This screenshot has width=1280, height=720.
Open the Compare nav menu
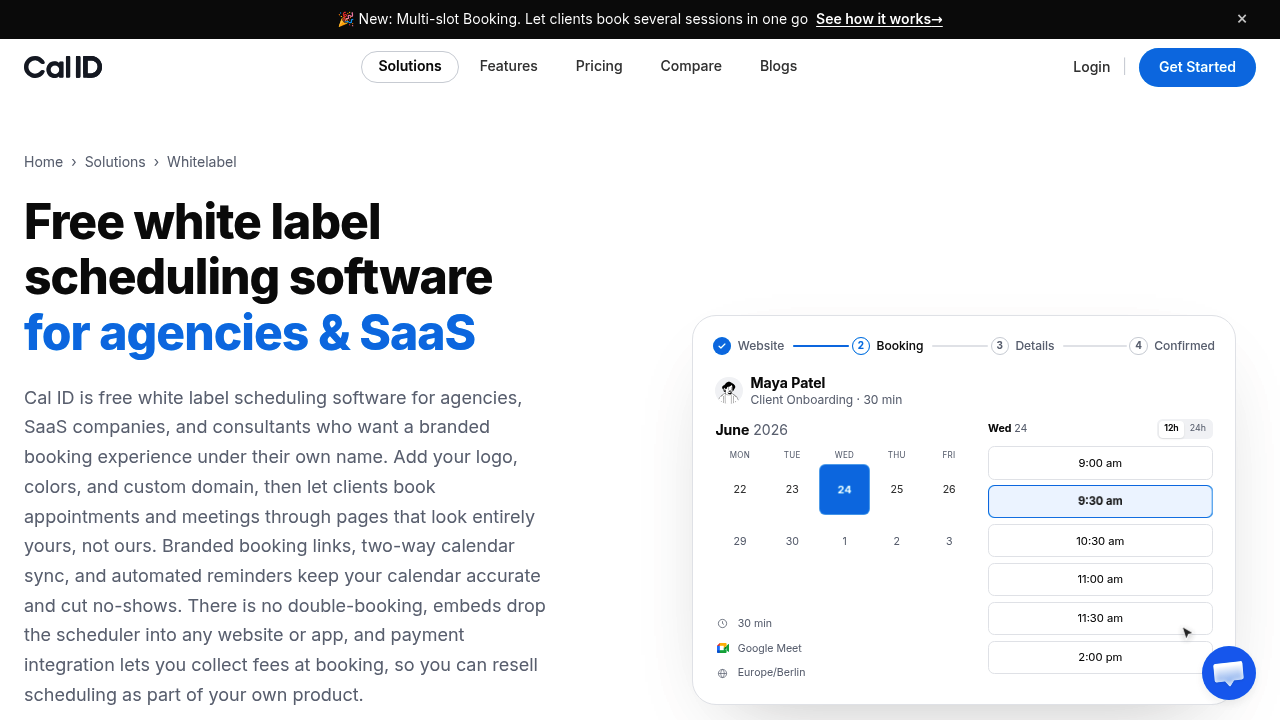pyautogui.click(x=691, y=67)
